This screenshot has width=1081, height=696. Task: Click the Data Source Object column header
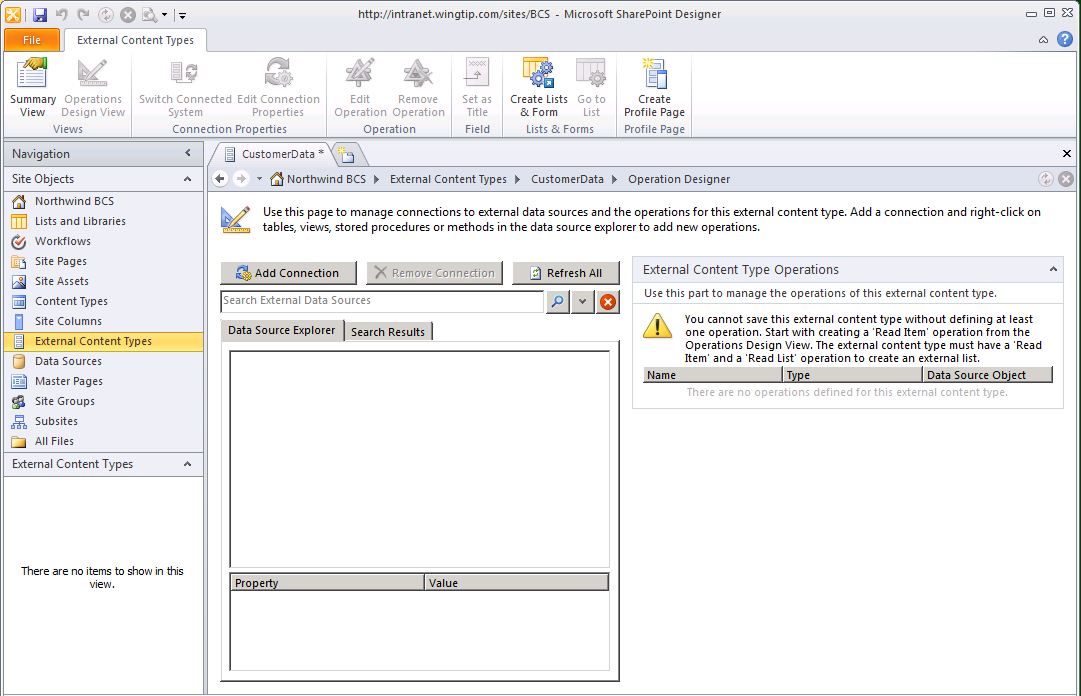tap(987, 375)
